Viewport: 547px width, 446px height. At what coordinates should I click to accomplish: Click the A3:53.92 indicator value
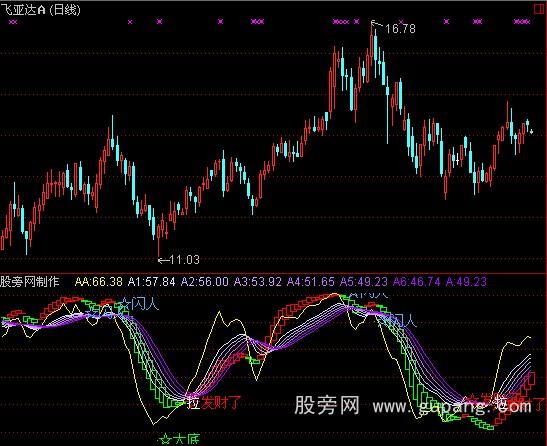[257, 282]
